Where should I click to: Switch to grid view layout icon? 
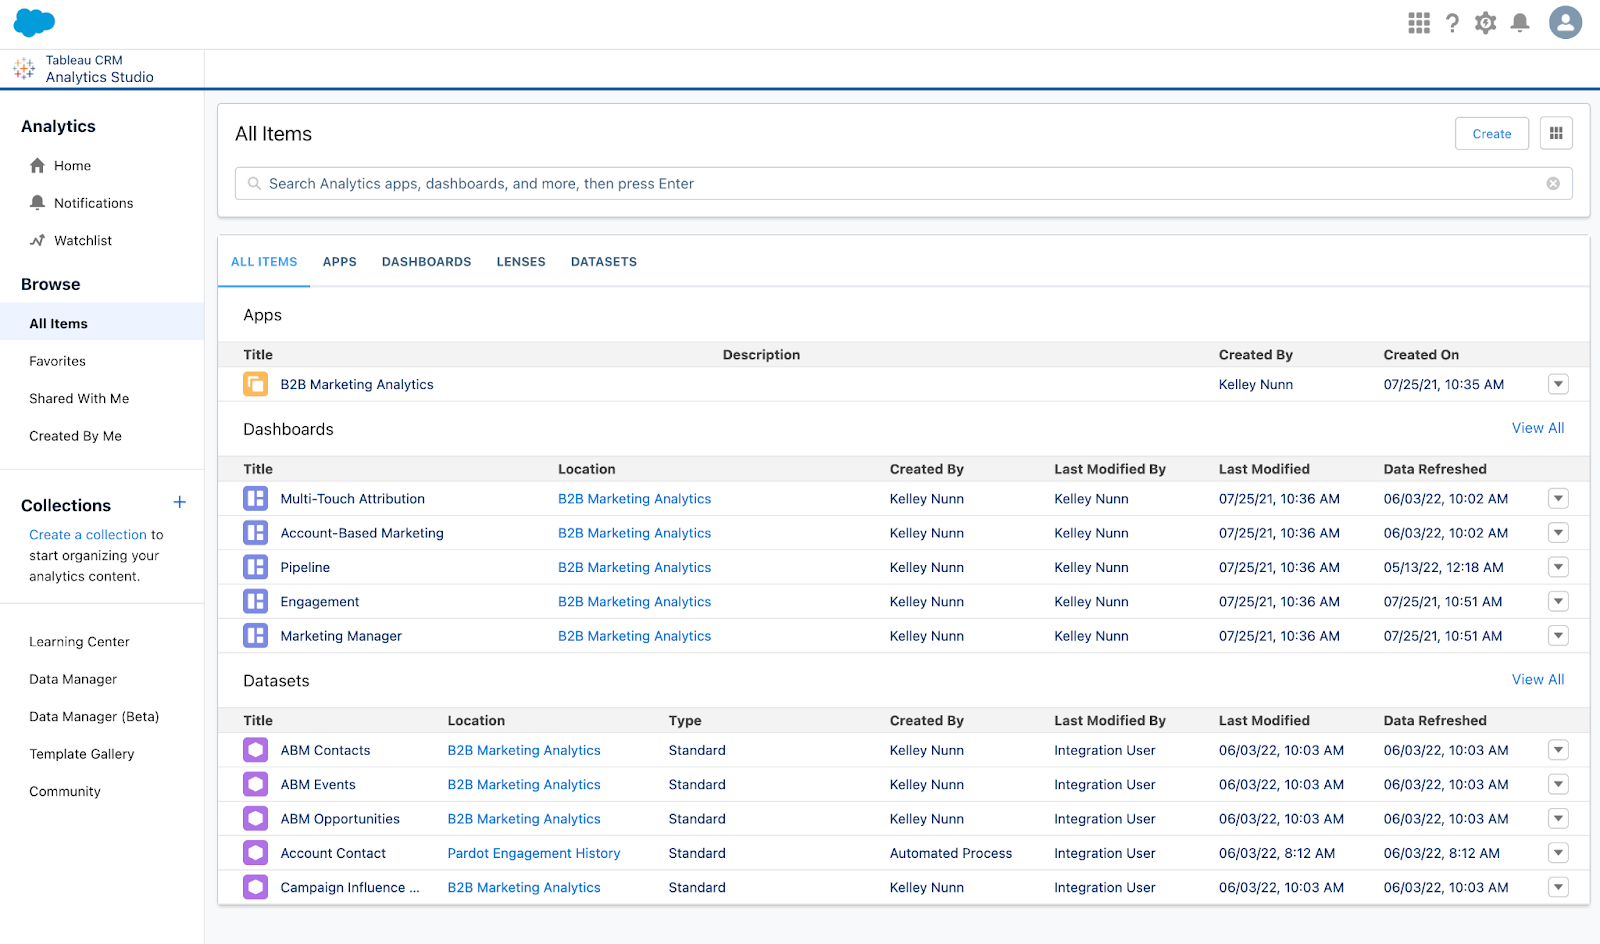(x=1556, y=133)
